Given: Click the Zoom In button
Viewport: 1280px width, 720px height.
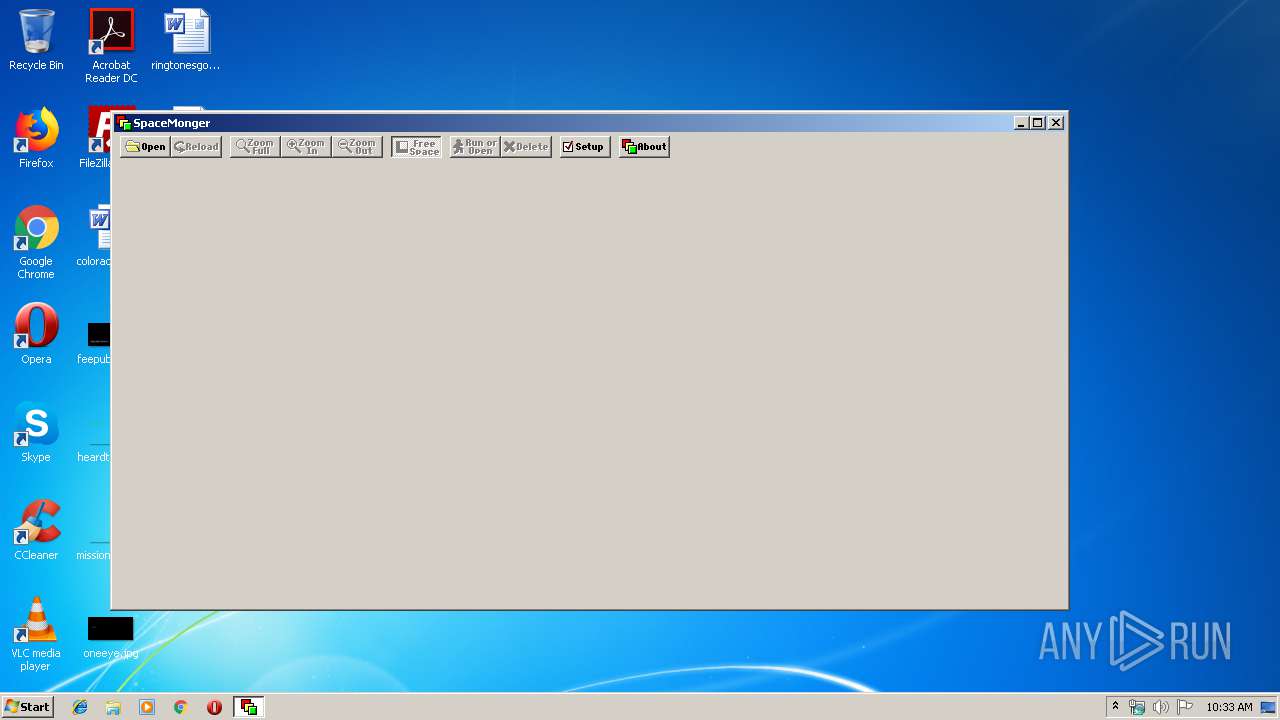Looking at the screenshot, I should (306, 147).
